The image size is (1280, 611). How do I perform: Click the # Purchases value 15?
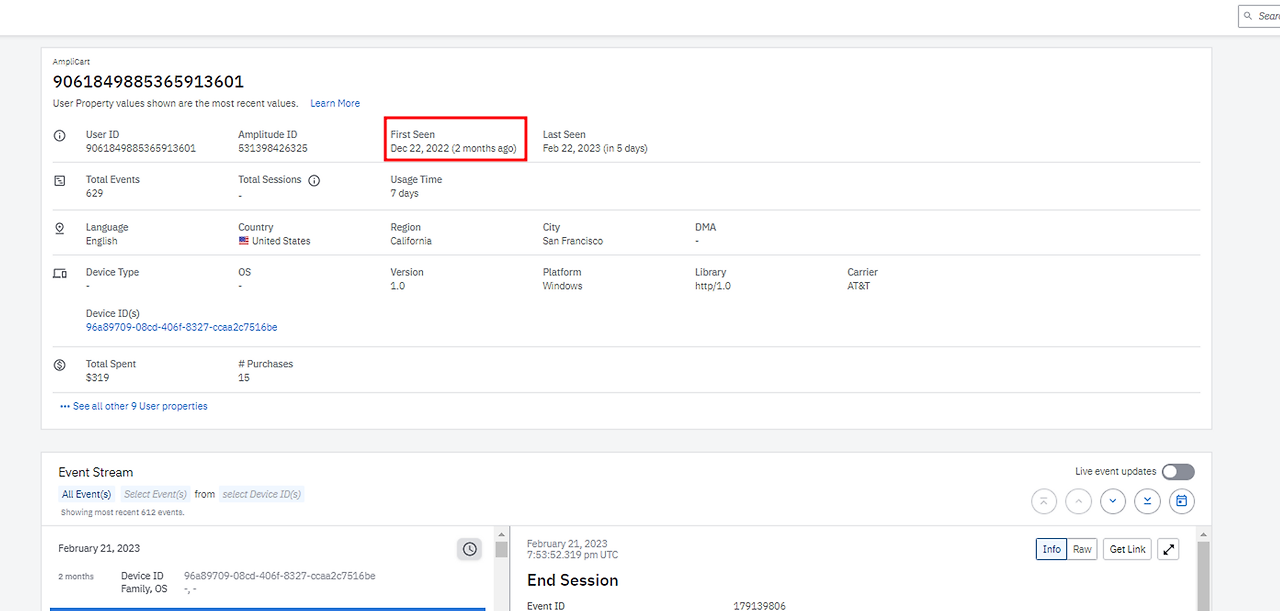pyautogui.click(x=244, y=378)
